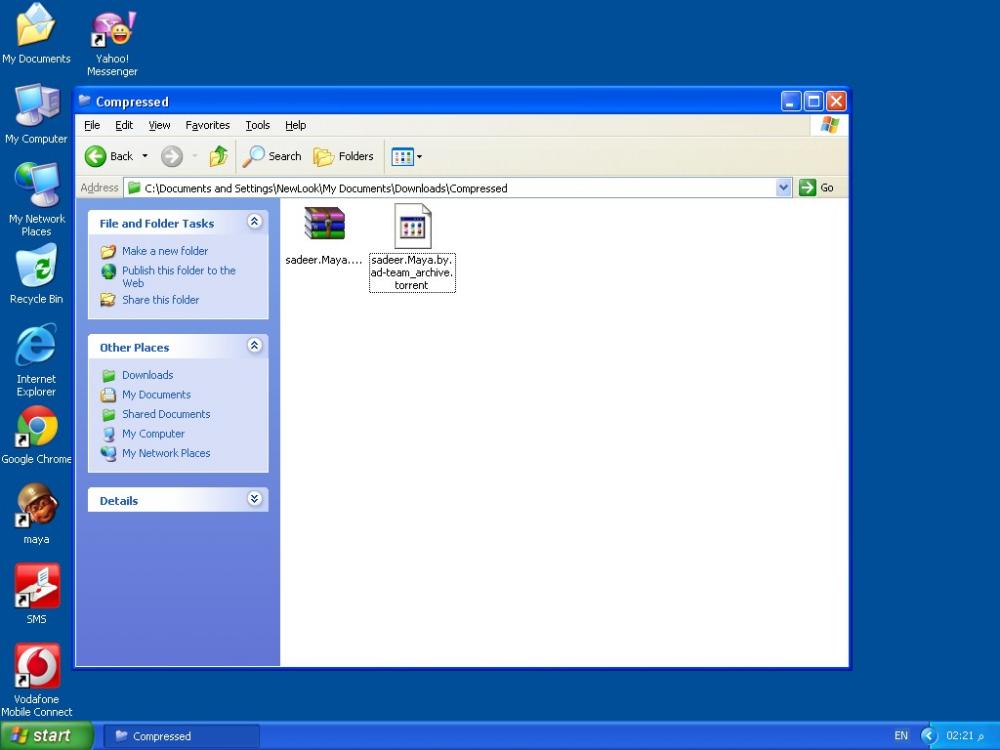
Task: Click the Make a new folder icon
Action: coord(108,251)
